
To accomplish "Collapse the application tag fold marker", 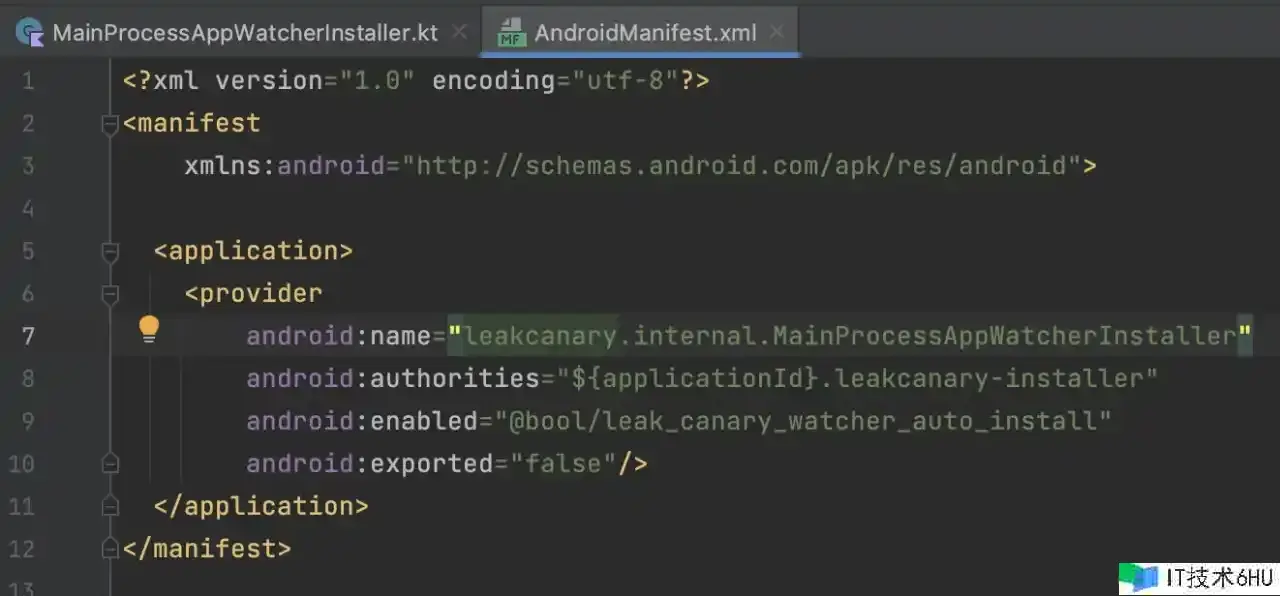I will (x=110, y=251).
